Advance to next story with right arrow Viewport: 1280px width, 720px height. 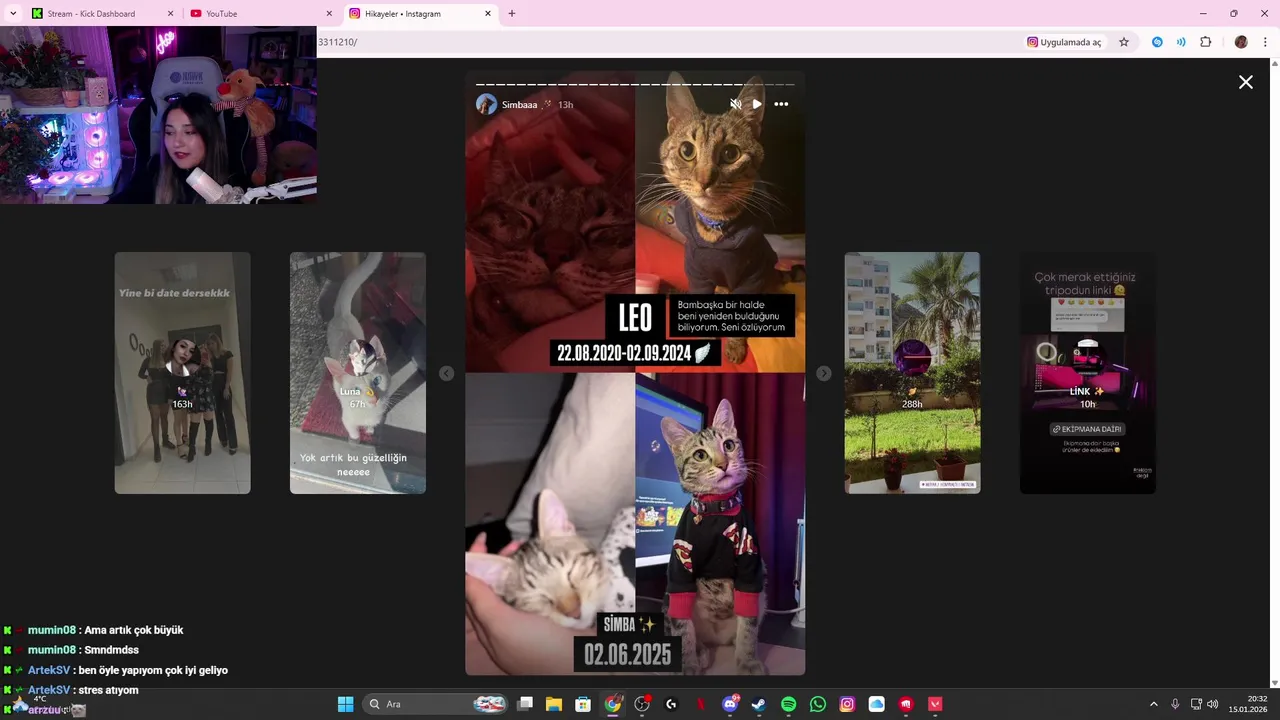tap(823, 373)
